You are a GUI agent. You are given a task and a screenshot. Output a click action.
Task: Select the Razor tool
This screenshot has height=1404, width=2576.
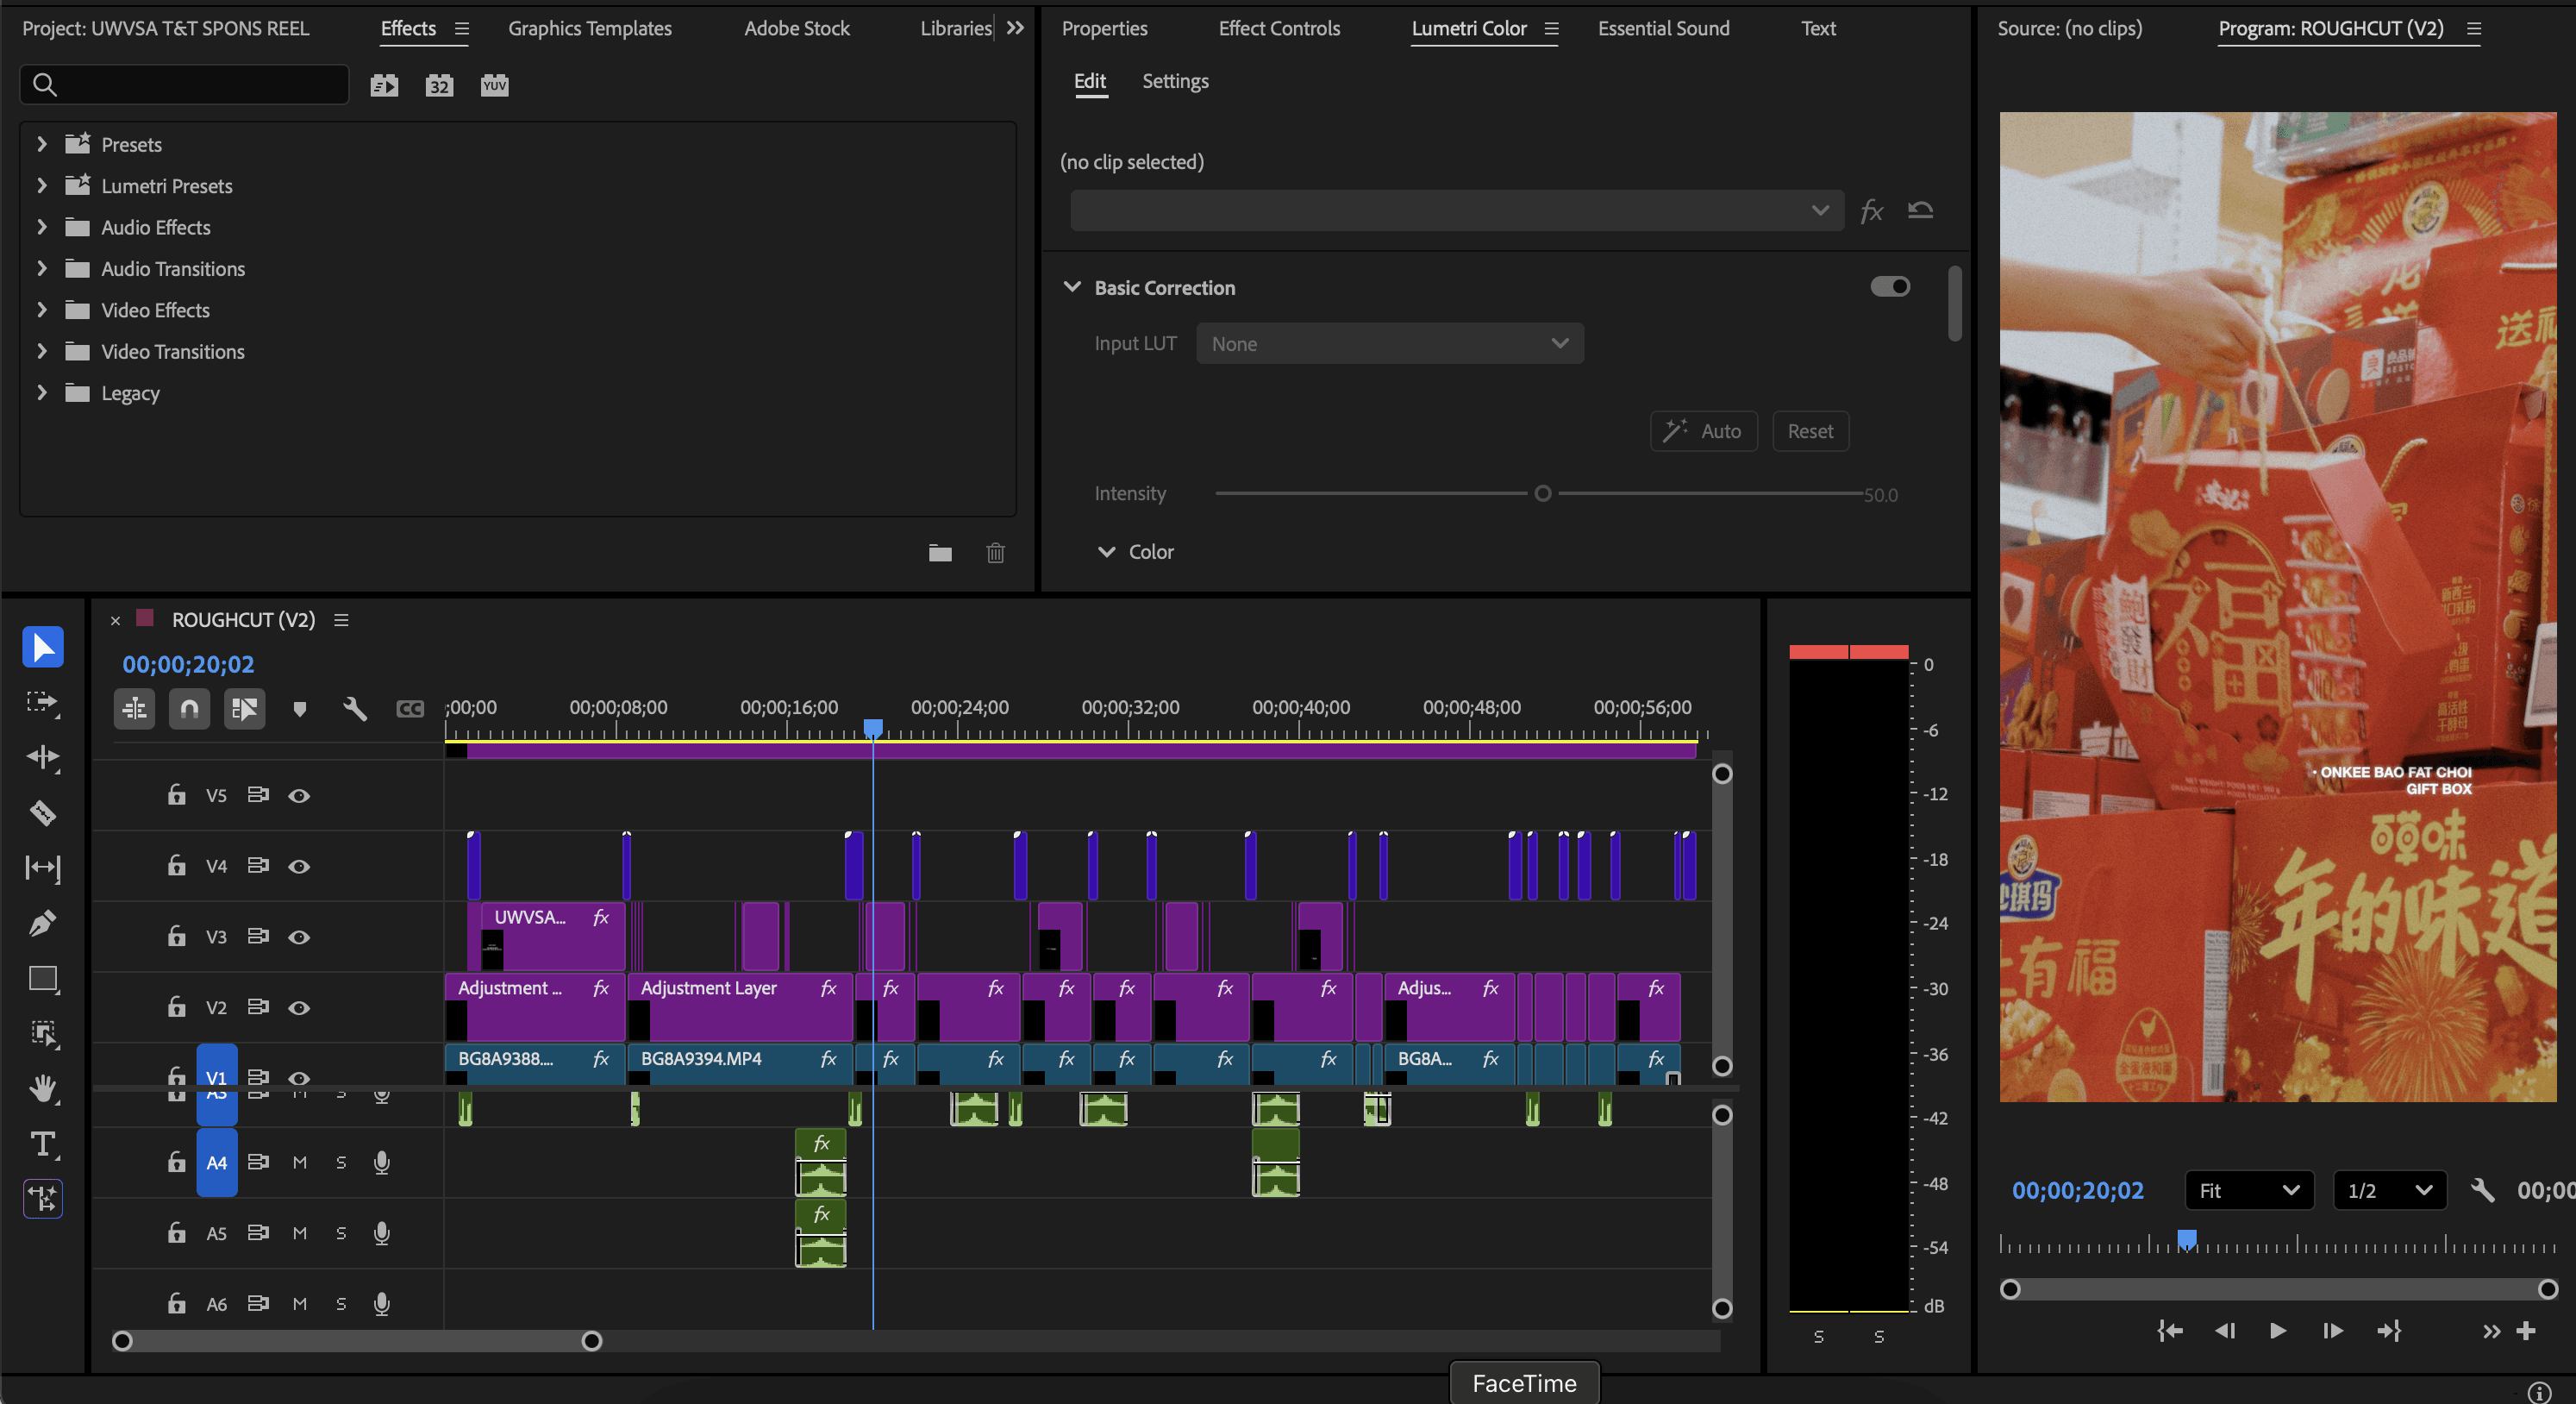(42, 812)
